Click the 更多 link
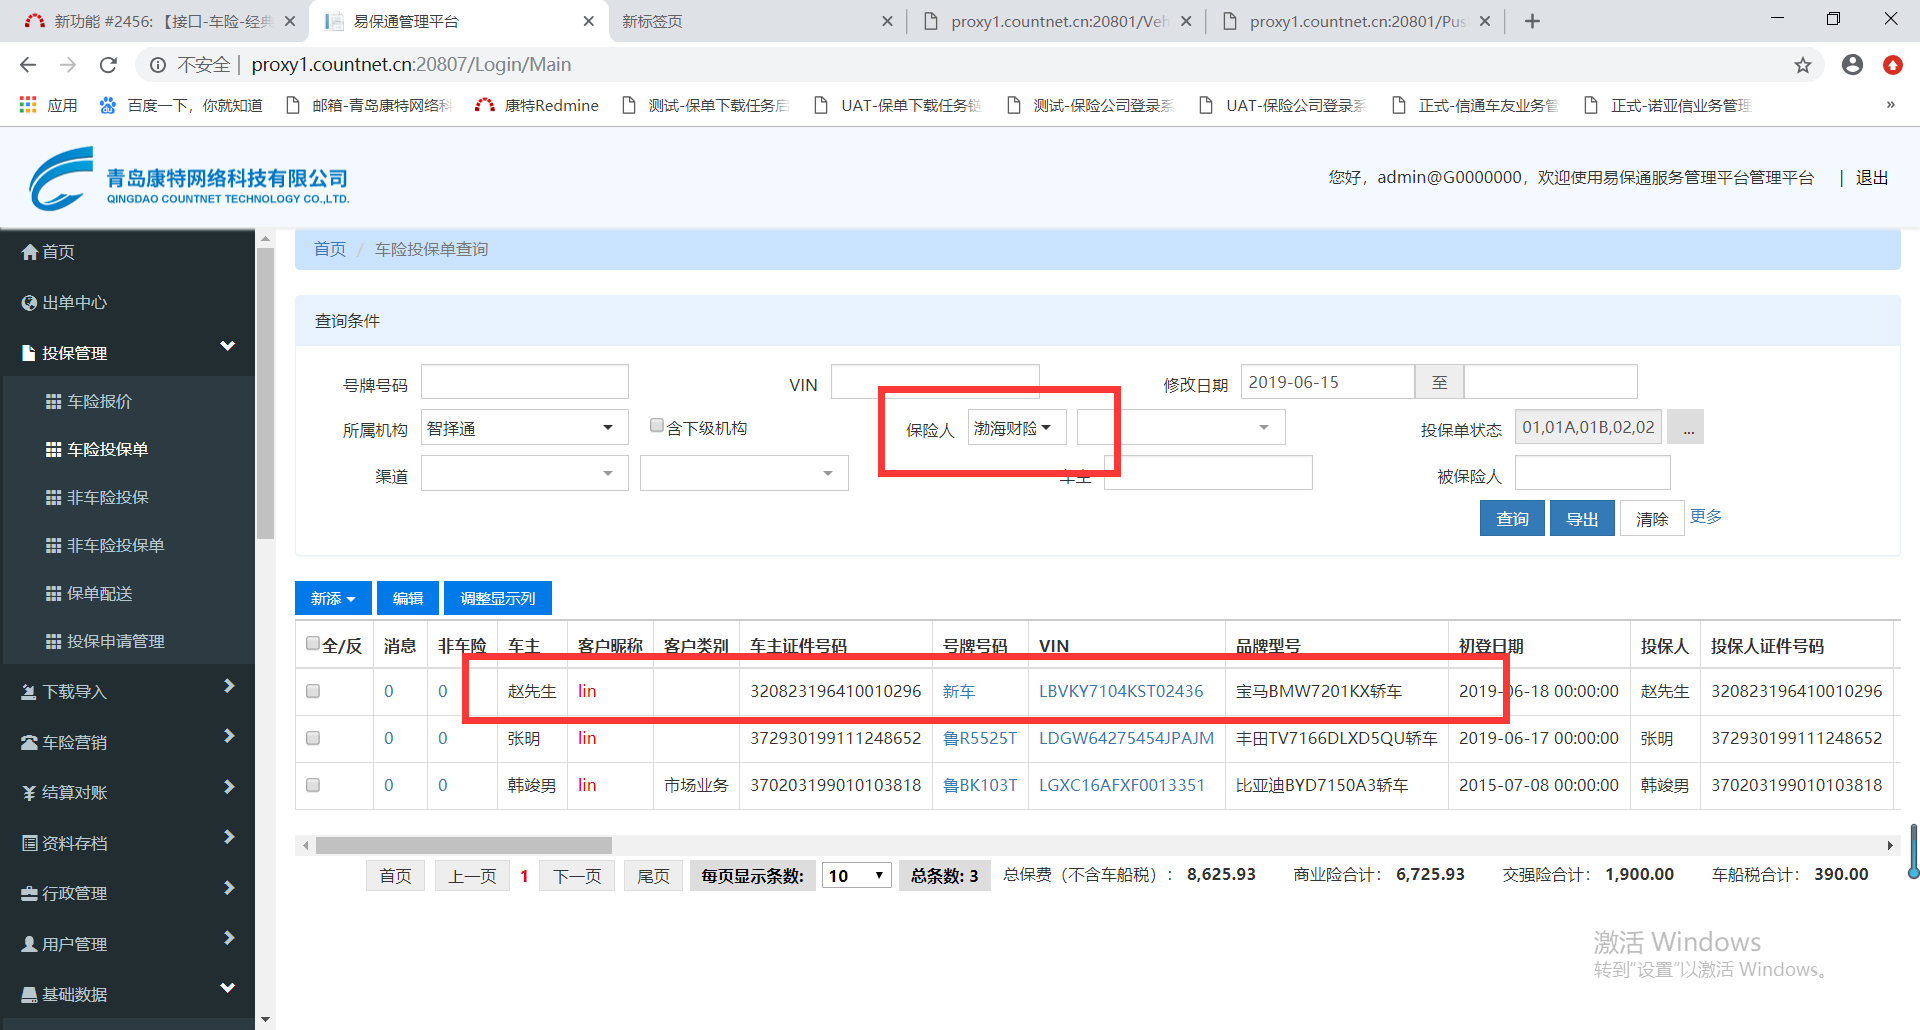The image size is (1920, 1030). 1706,516
